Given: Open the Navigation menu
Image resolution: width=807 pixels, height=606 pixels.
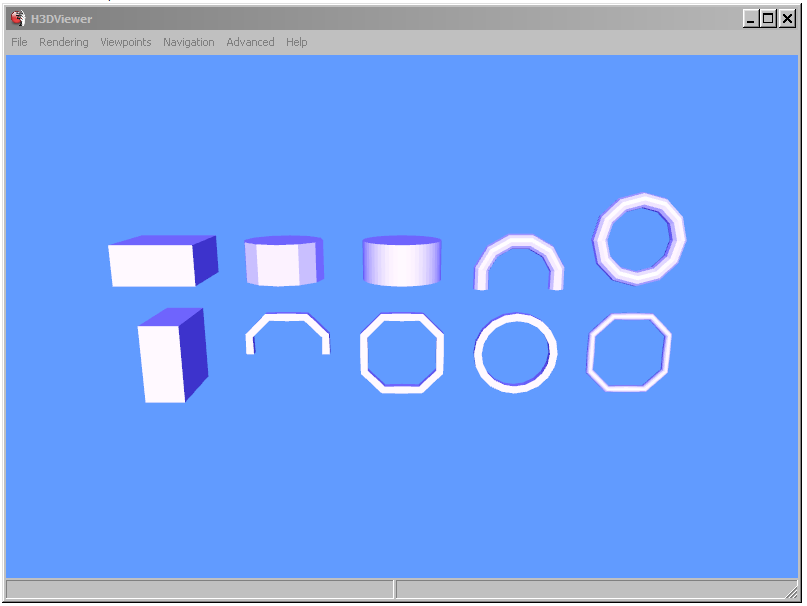Looking at the screenshot, I should tap(189, 42).
